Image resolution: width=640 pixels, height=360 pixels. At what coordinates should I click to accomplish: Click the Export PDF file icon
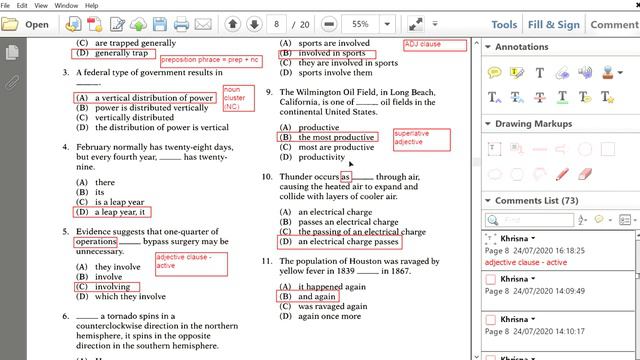tap(95, 24)
